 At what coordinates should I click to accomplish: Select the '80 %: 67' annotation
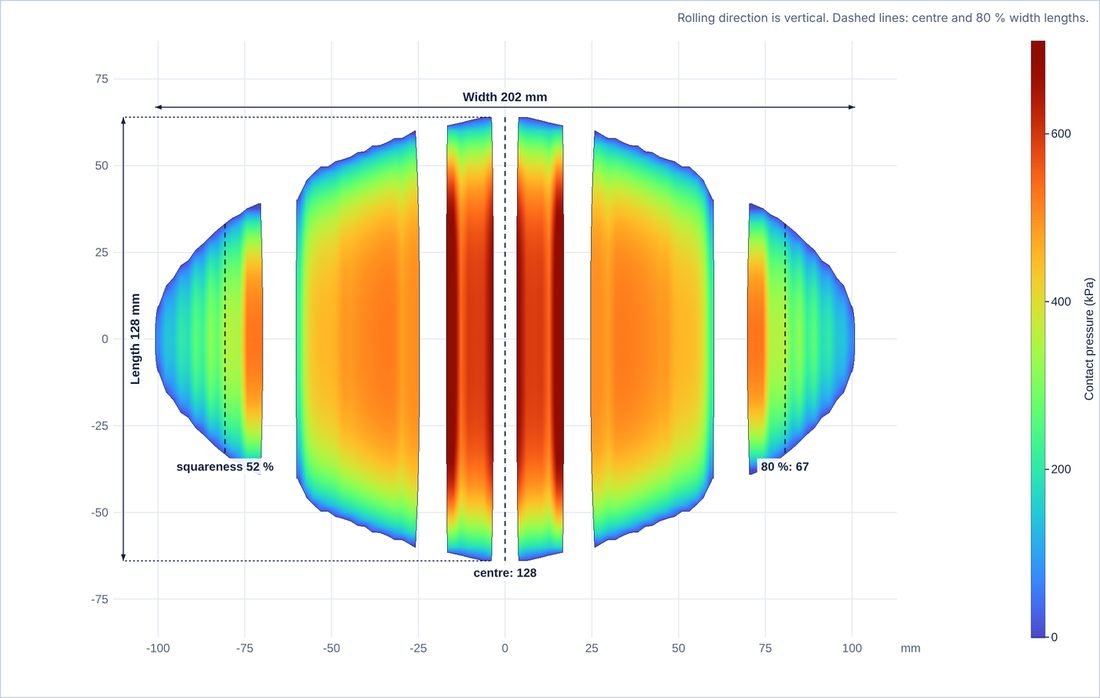point(784,467)
